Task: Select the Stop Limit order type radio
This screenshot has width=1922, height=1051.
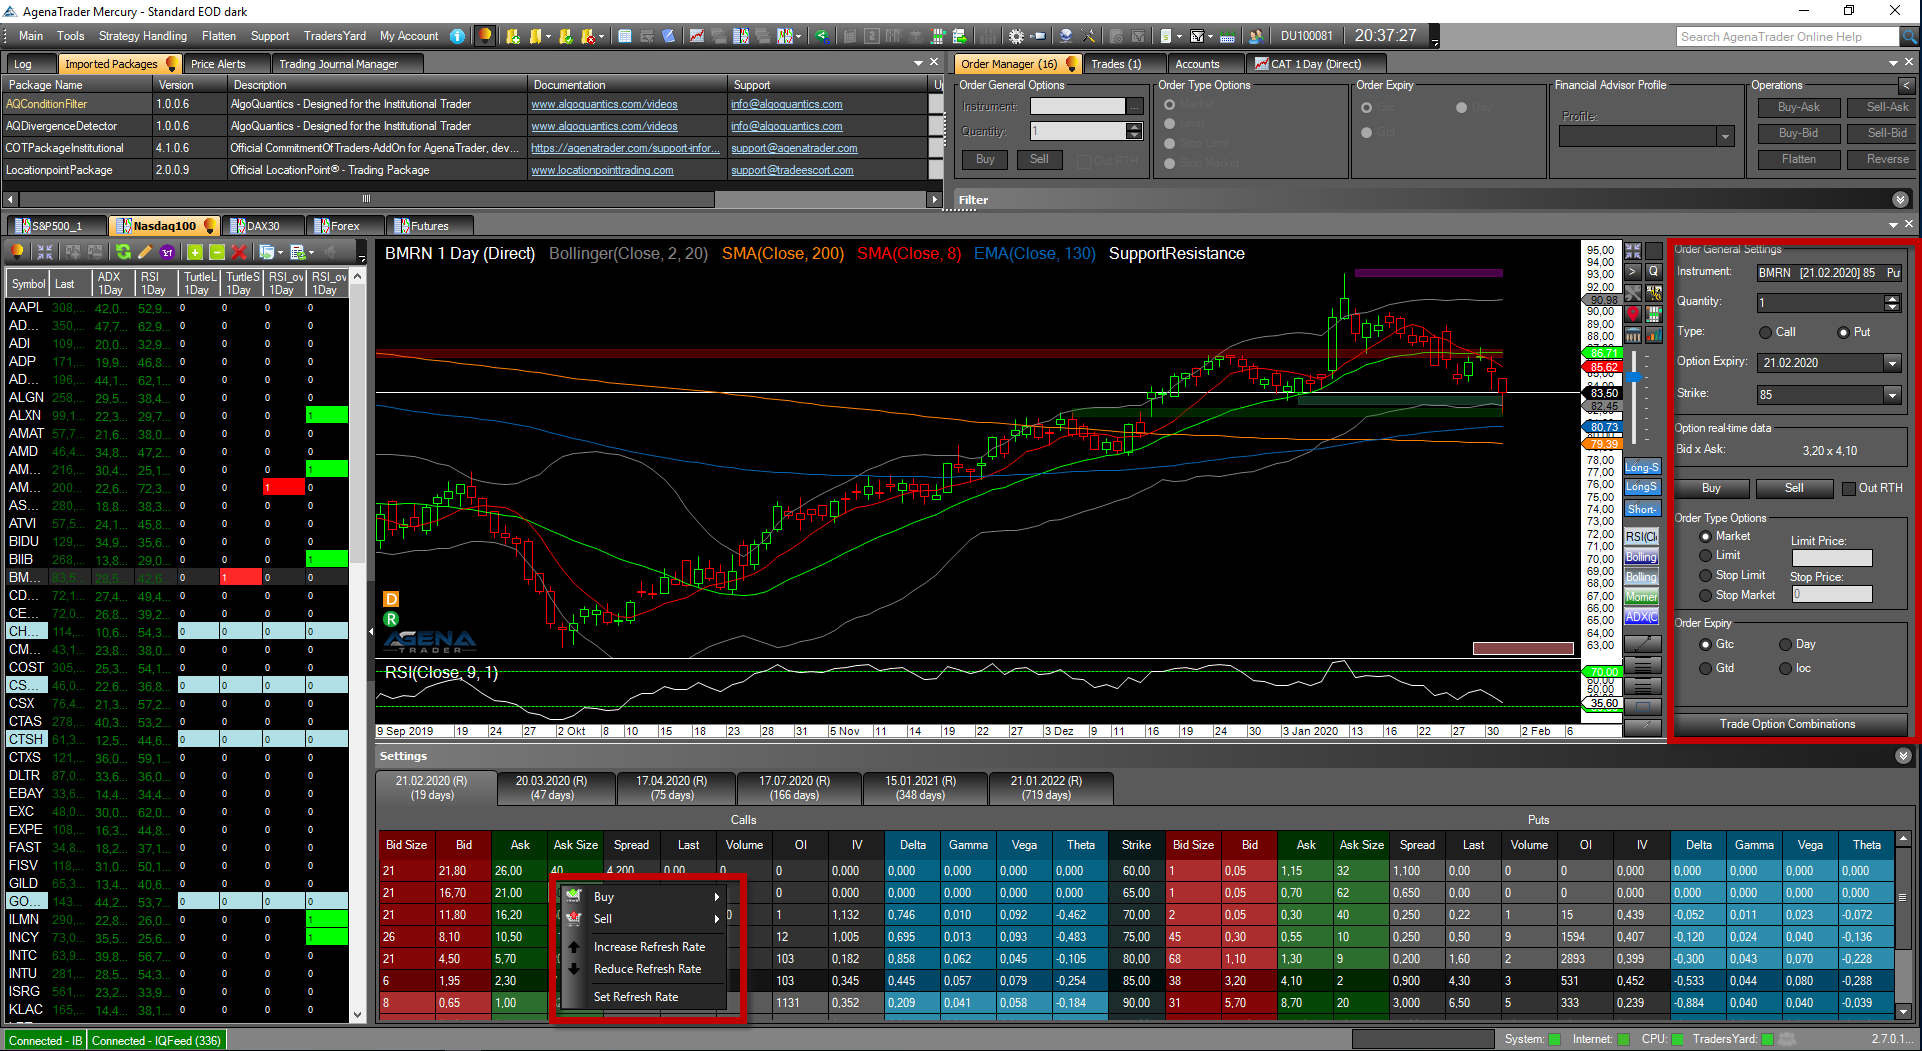Action: (x=1706, y=576)
